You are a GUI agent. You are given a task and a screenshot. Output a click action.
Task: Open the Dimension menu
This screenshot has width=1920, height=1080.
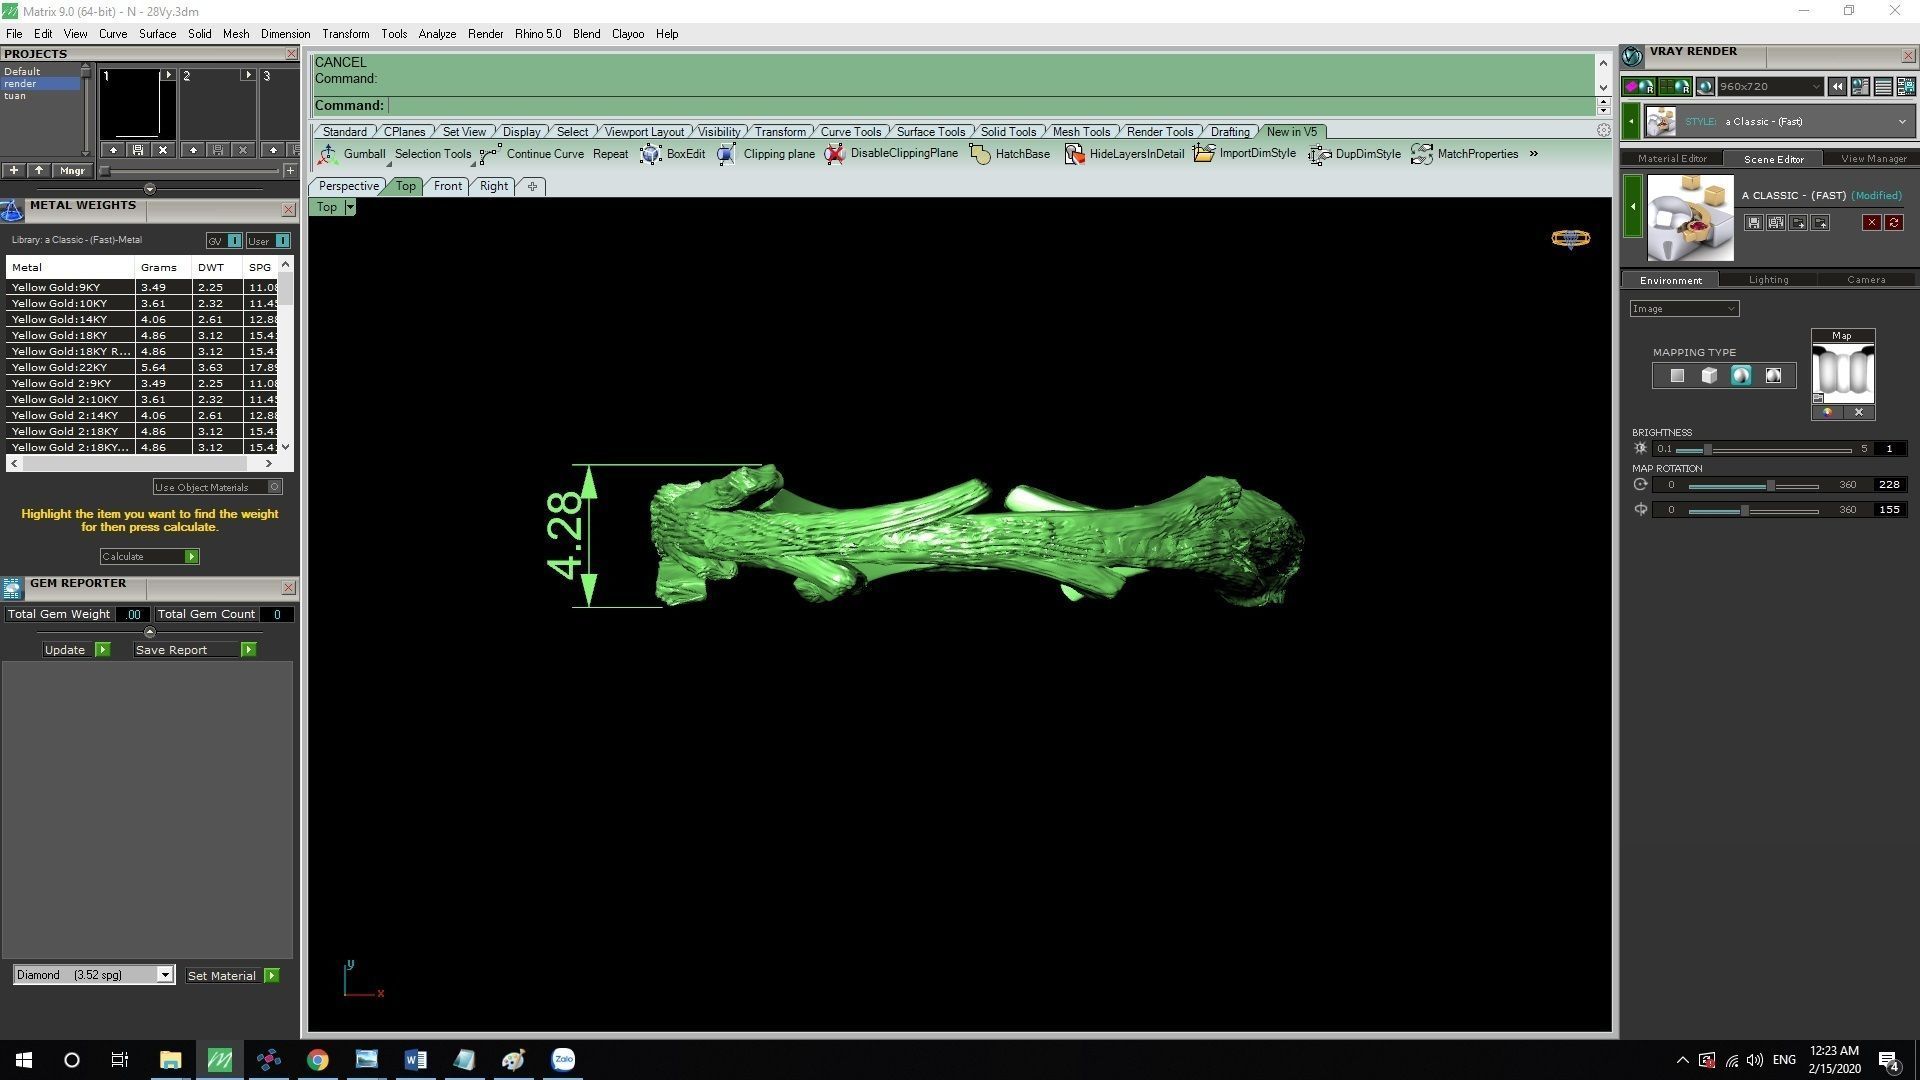click(285, 34)
